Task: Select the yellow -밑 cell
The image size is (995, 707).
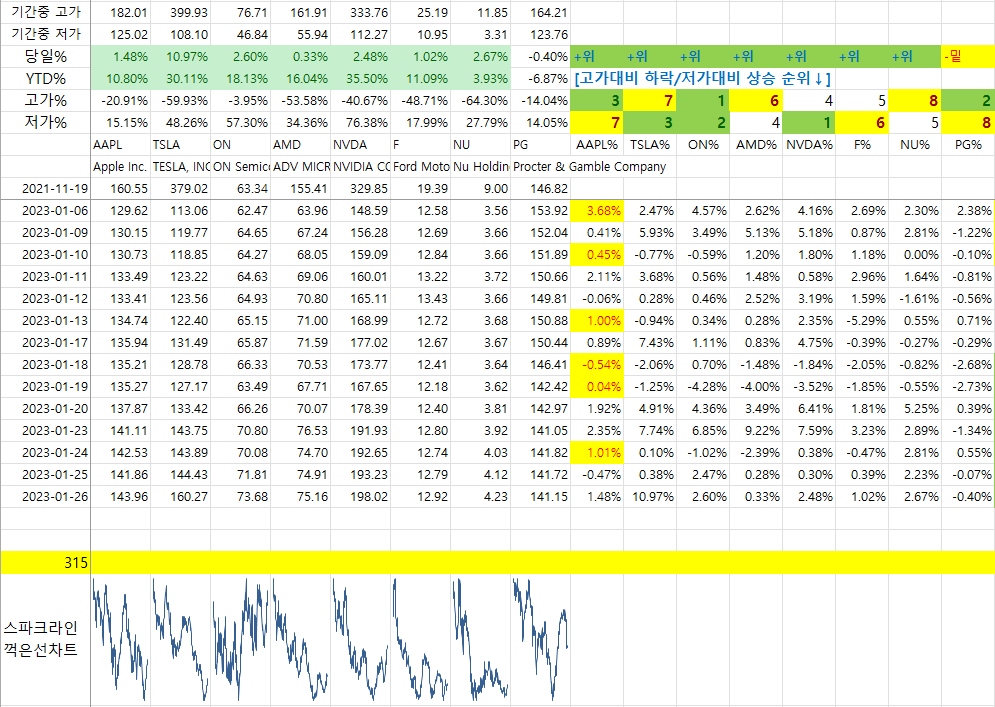Action: [967, 56]
